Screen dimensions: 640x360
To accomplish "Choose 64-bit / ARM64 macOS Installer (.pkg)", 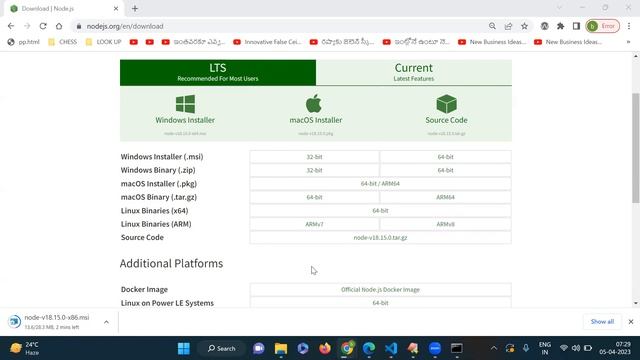I will click(380, 184).
